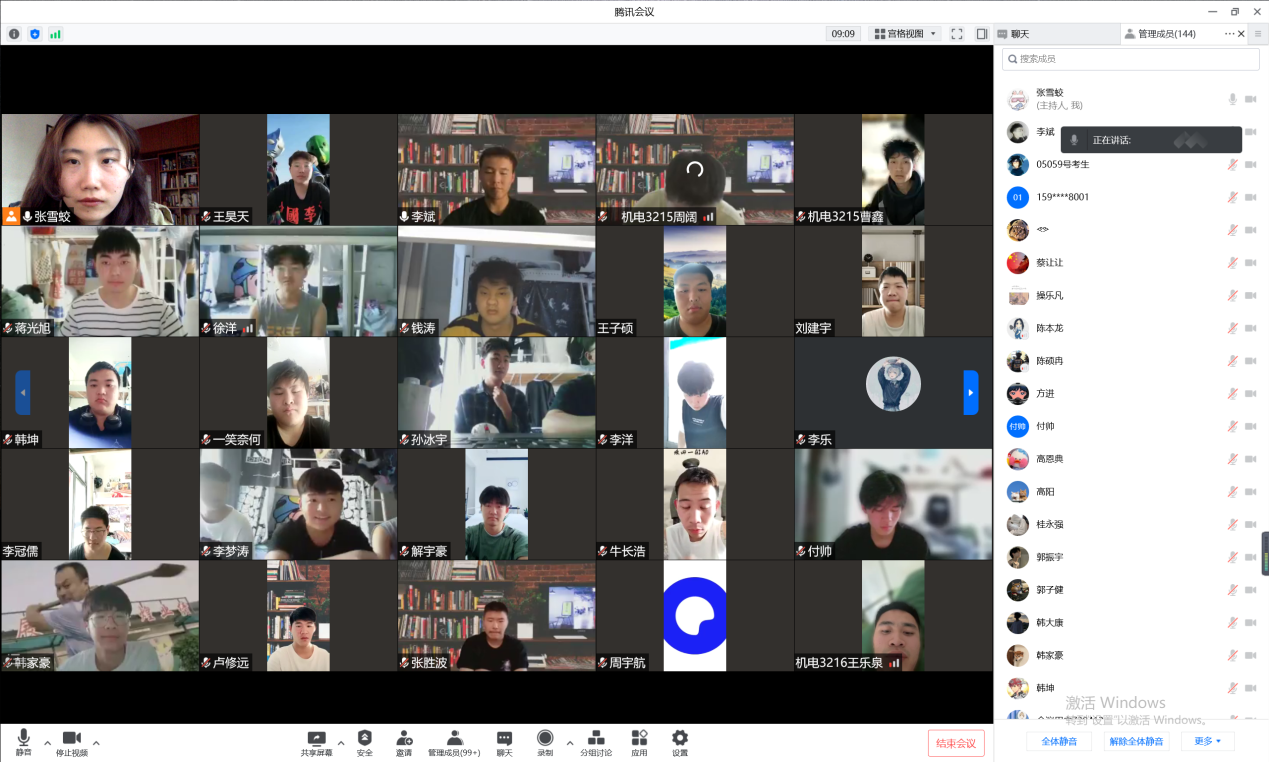Select 机电3216王乐泉 video tile
The width and height of the screenshot is (1269, 762).
point(893,616)
